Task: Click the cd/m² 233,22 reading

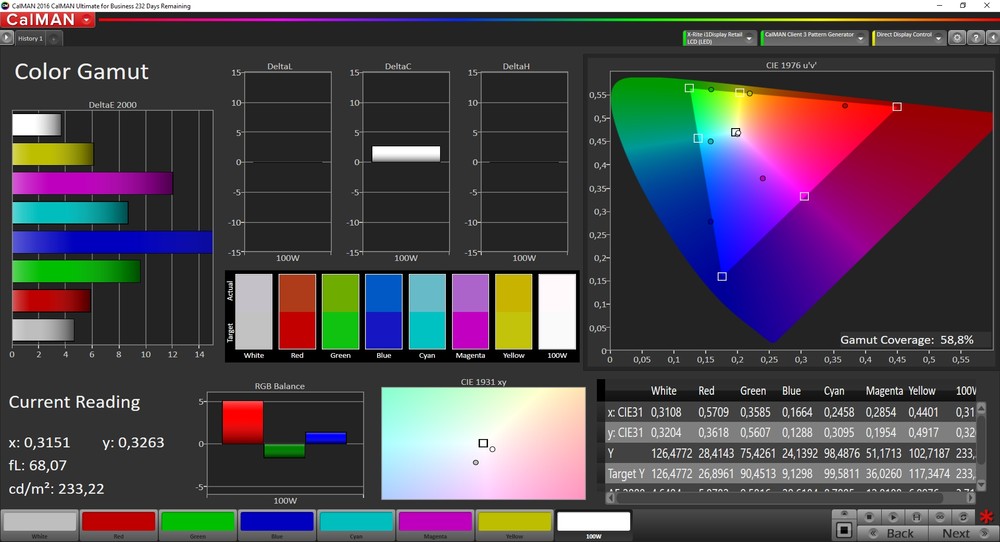Action: click(56, 489)
